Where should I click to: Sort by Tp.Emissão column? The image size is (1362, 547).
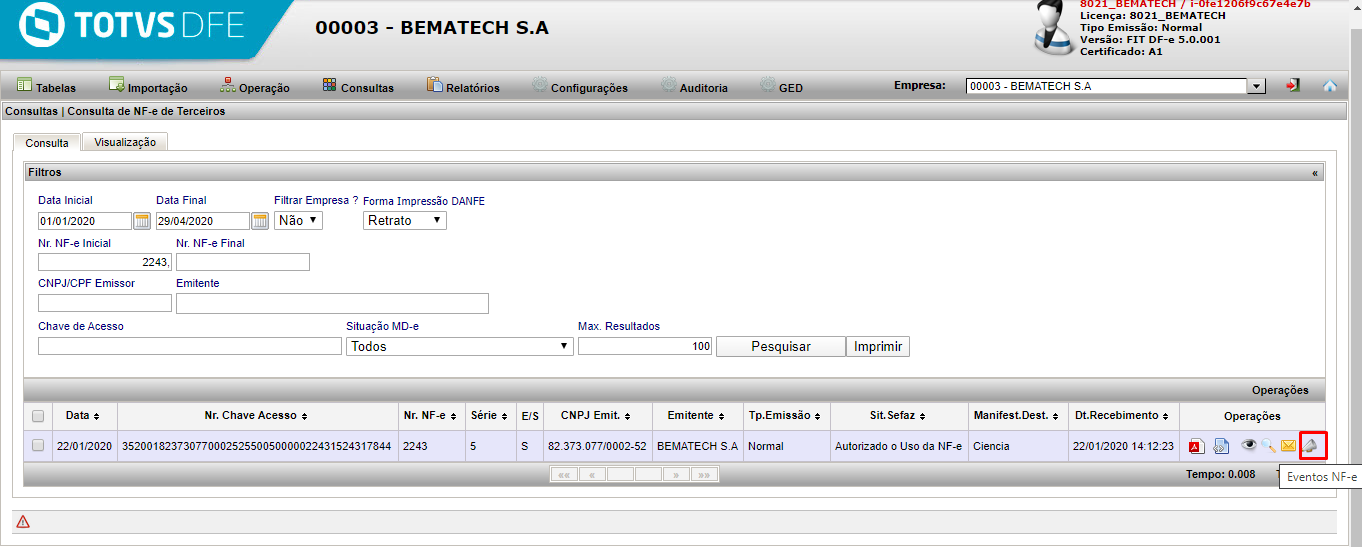click(x=785, y=415)
